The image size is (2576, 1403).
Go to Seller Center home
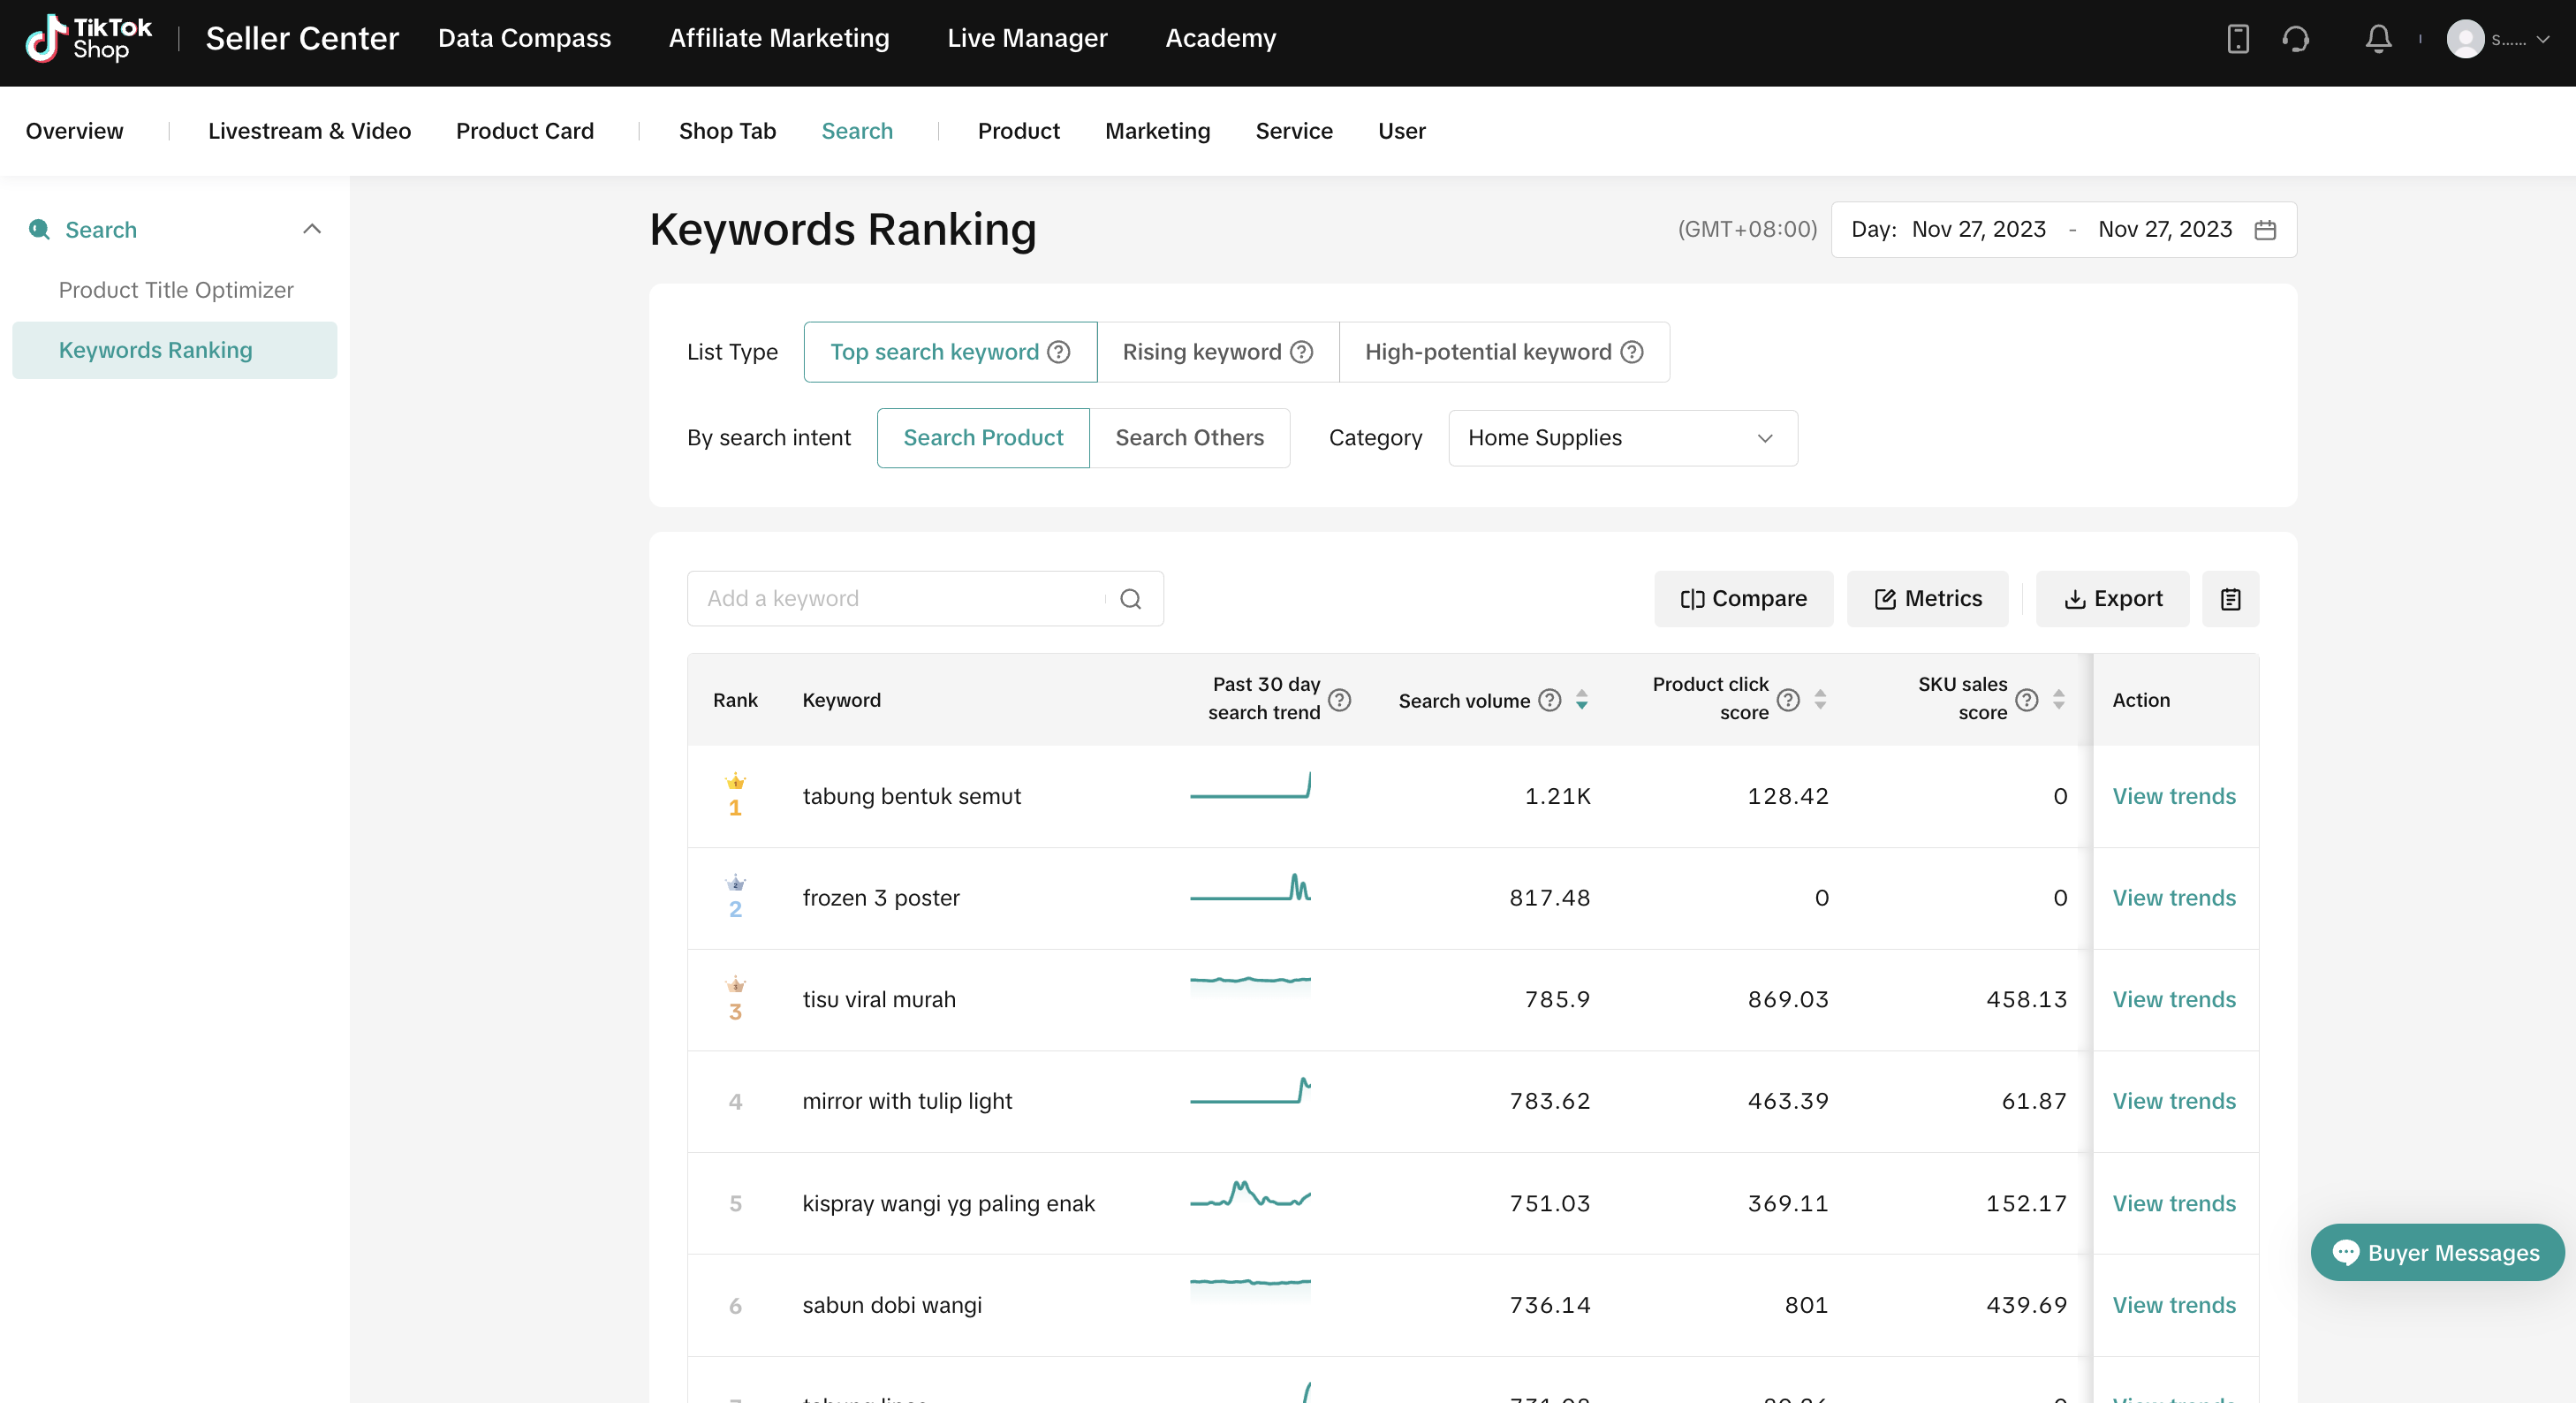click(302, 38)
